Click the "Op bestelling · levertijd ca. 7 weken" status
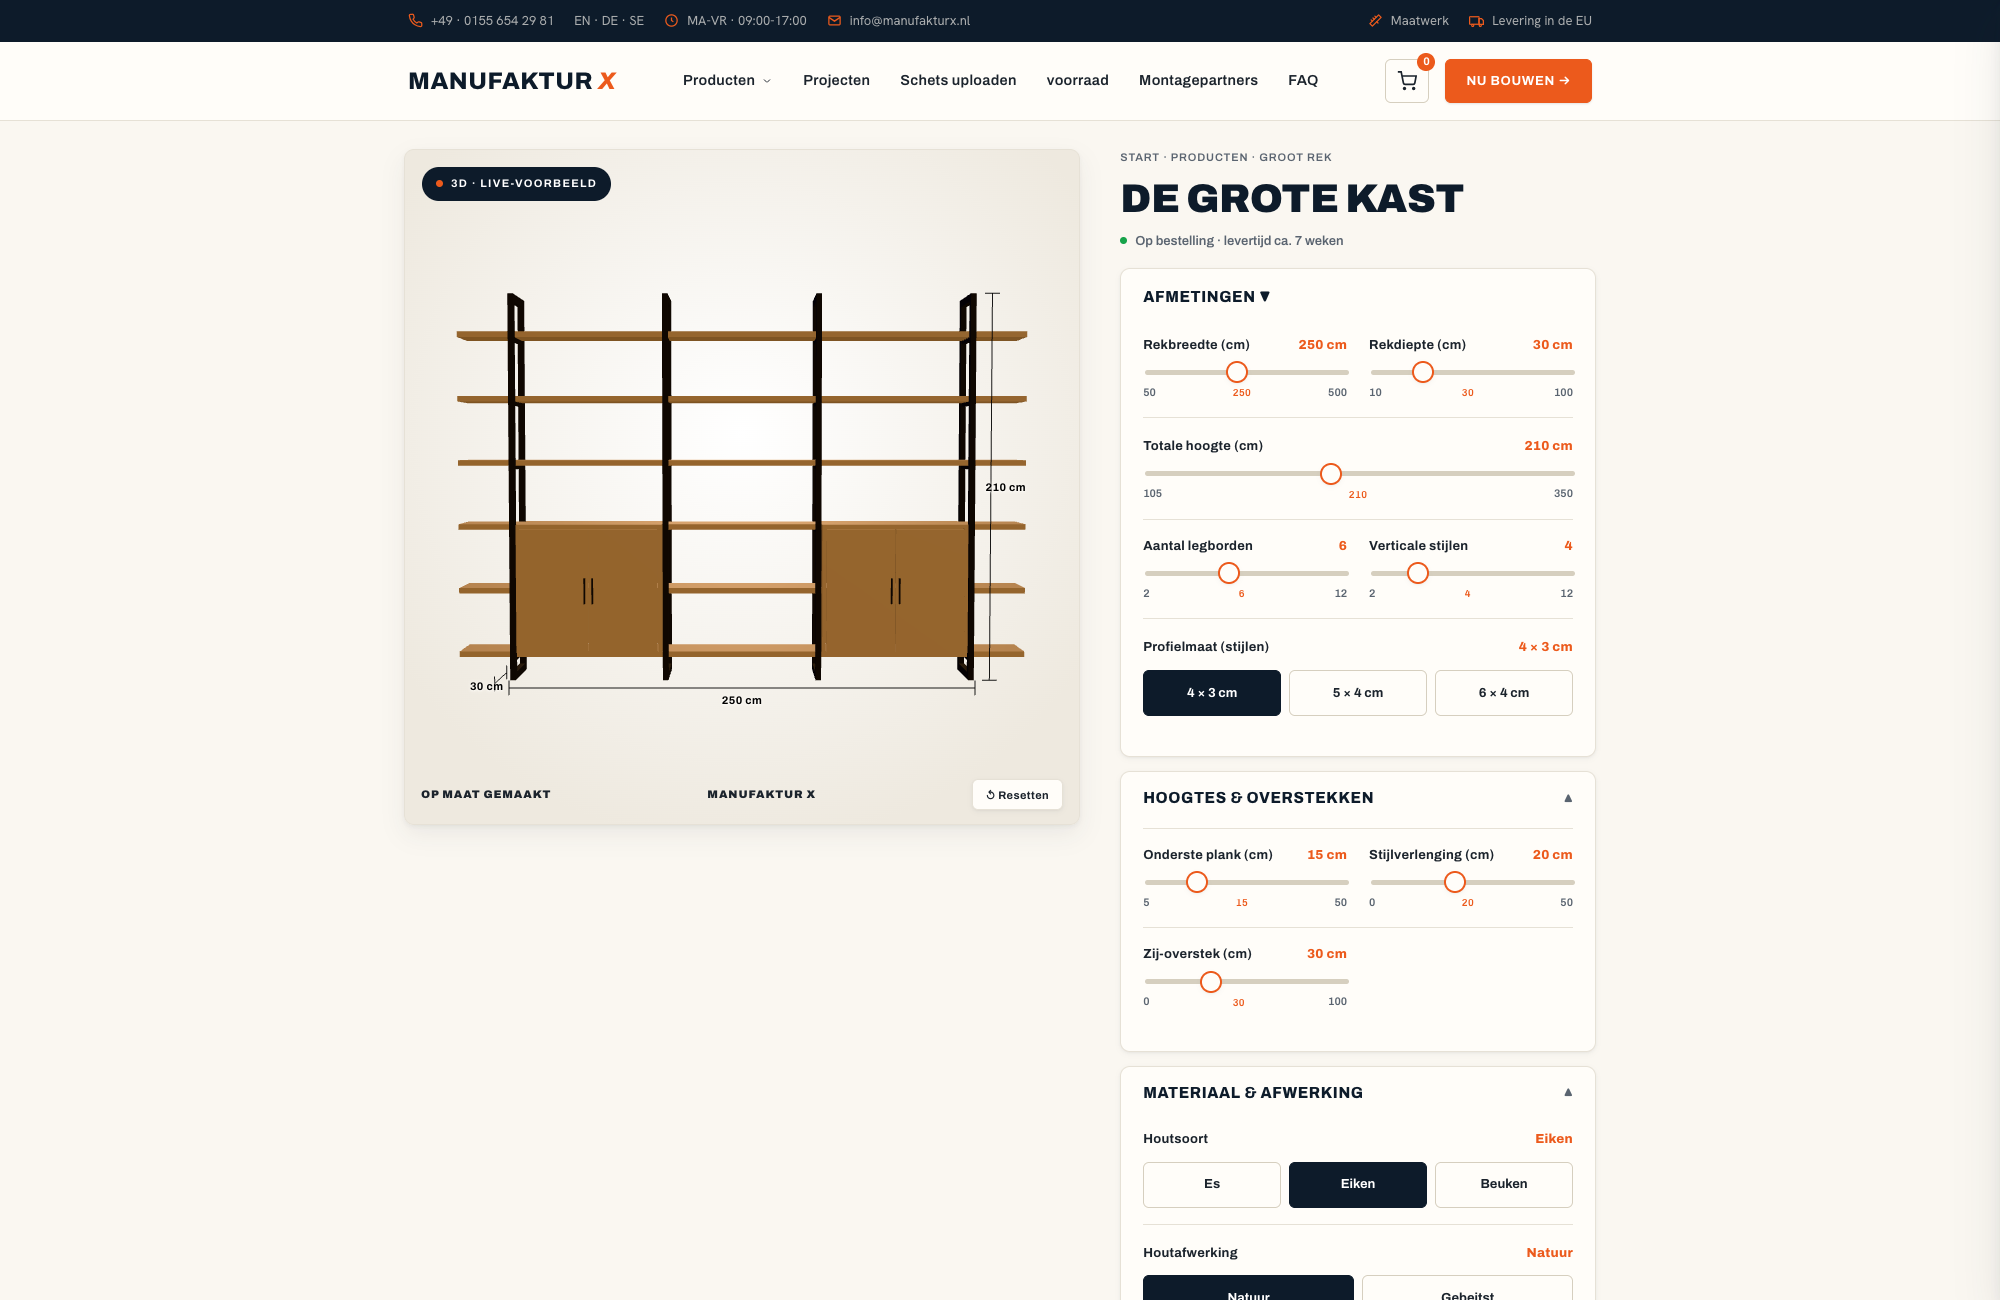 [1239, 241]
